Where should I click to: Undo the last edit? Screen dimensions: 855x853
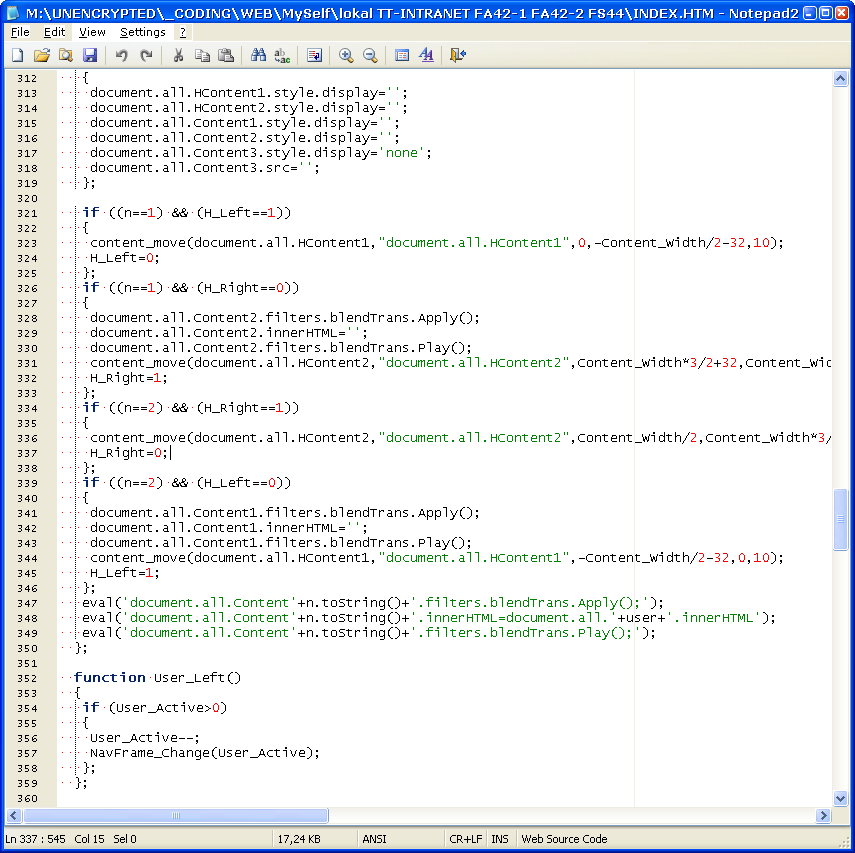point(122,55)
